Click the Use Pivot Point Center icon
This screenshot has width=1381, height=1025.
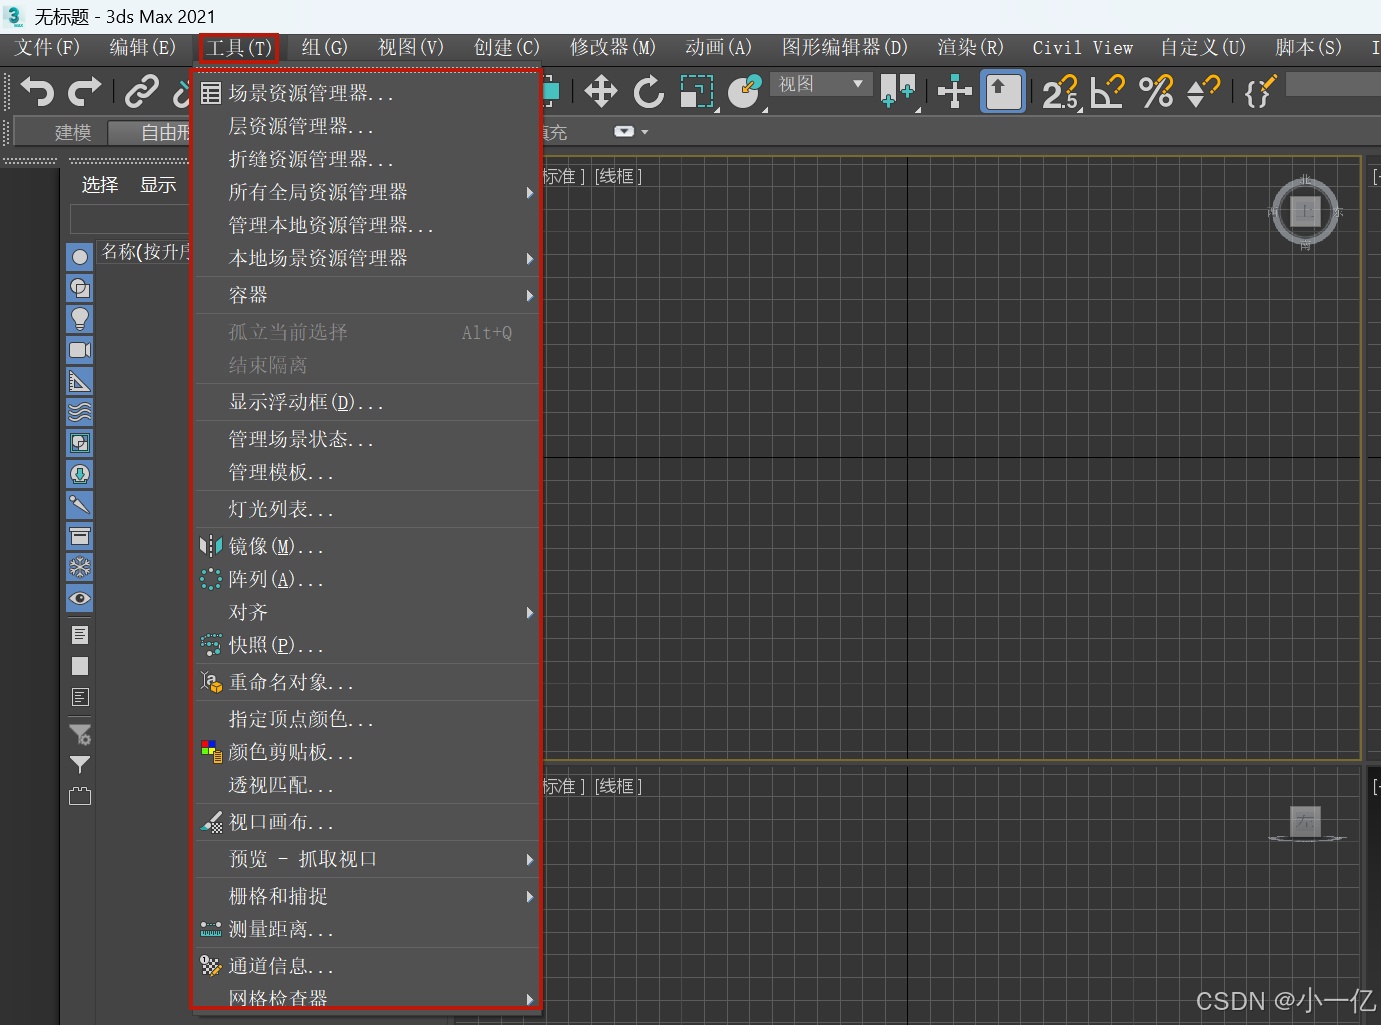[898, 92]
